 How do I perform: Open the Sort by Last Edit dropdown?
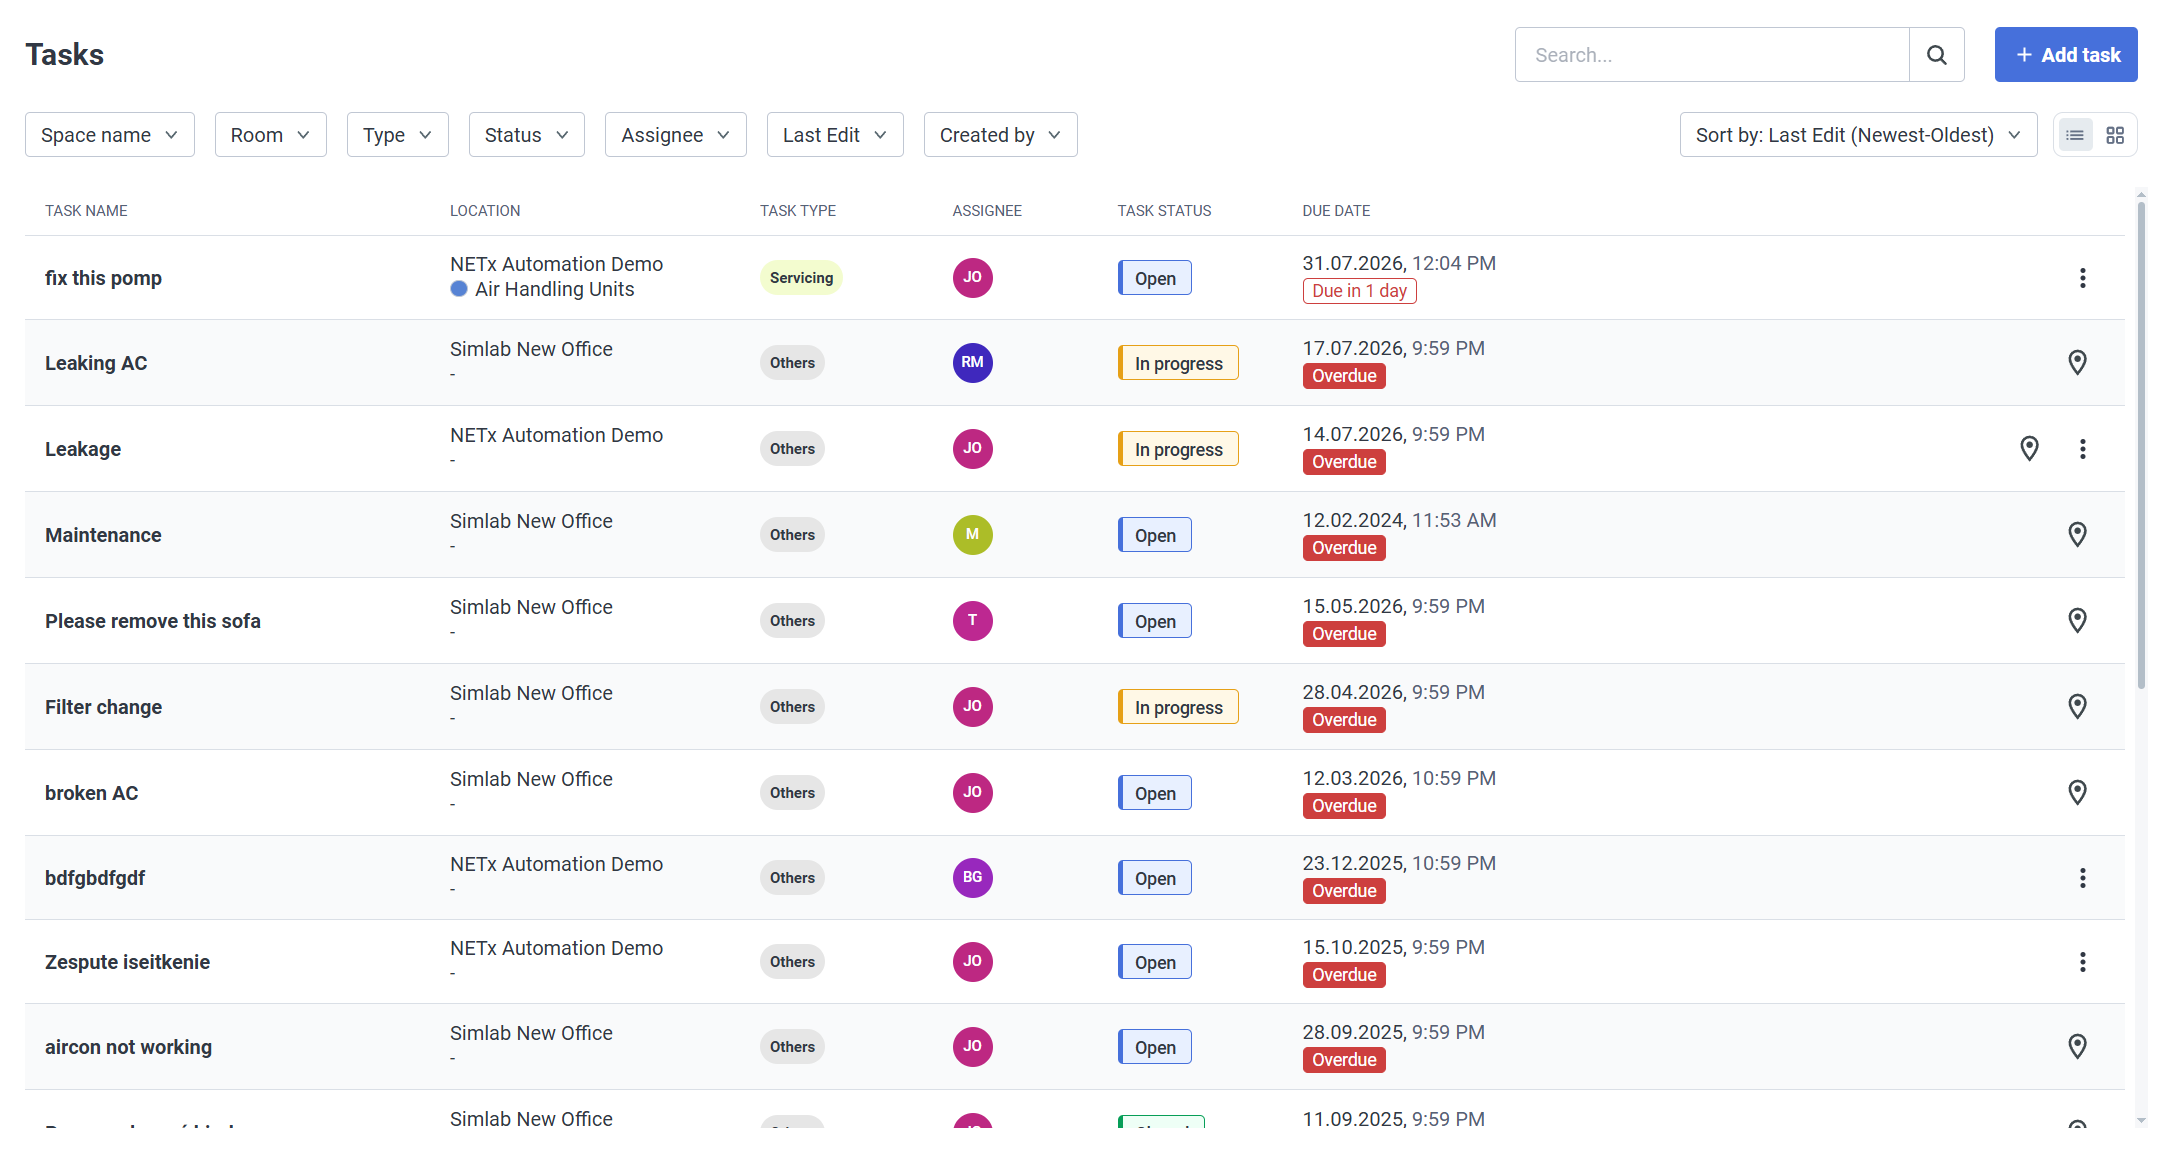click(x=1858, y=135)
